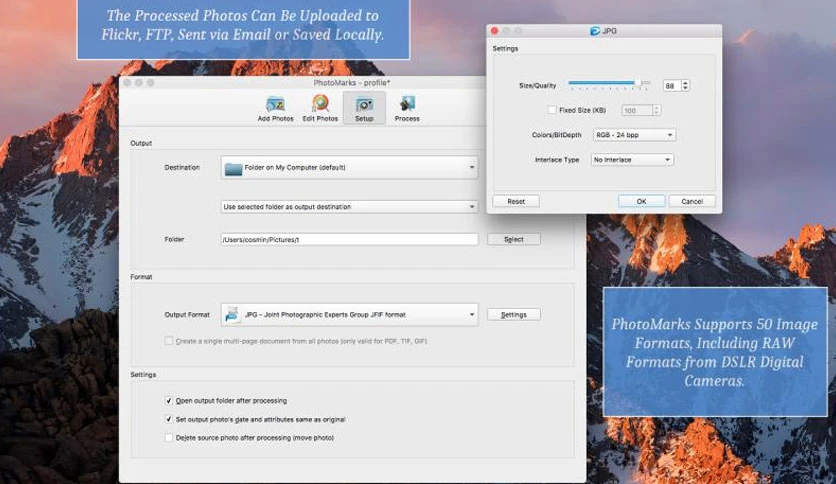Open the Output Format dropdown
Screen dimensions: 836x484
click(349, 314)
